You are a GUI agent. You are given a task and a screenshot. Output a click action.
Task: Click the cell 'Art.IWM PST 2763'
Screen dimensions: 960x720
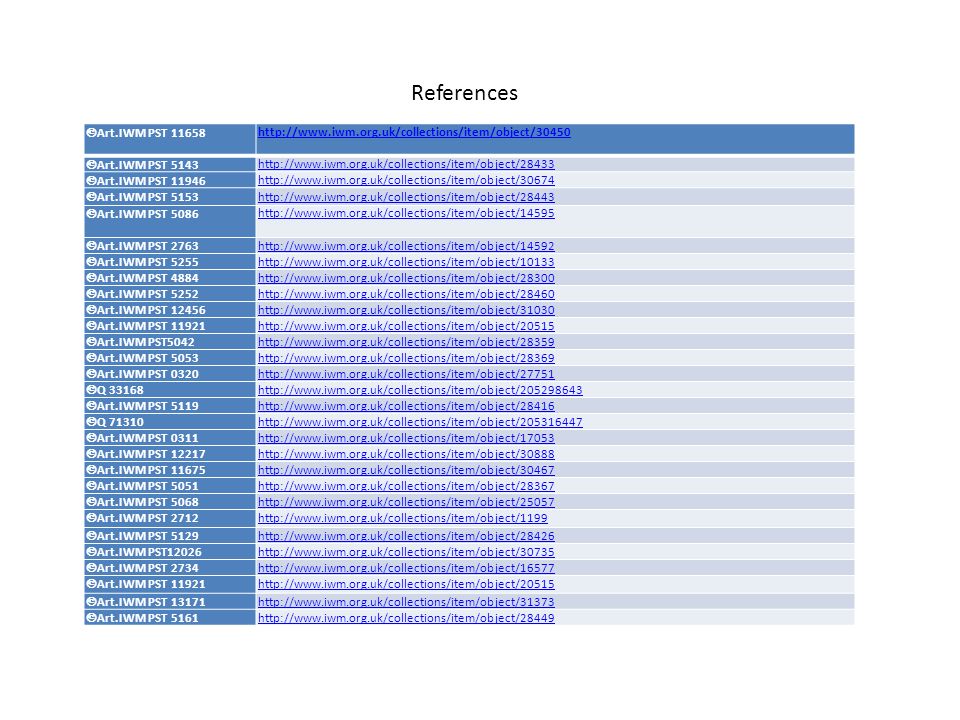(x=170, y=246)
